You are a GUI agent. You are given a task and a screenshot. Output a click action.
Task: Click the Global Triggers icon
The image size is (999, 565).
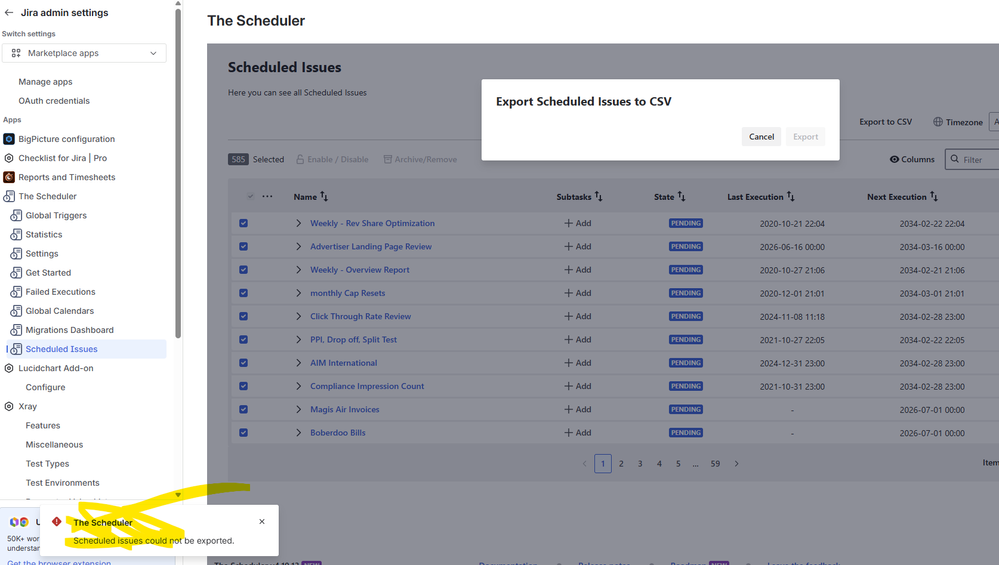tap(16, 215)
